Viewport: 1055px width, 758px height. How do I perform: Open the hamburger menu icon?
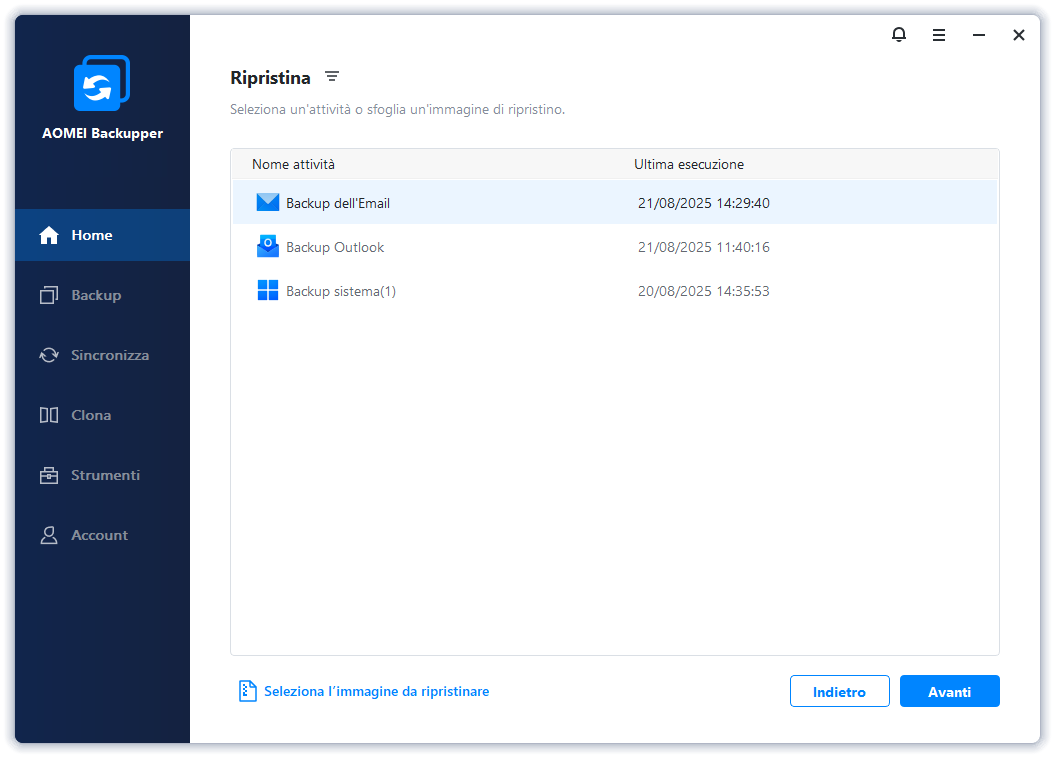click(939, 35)
